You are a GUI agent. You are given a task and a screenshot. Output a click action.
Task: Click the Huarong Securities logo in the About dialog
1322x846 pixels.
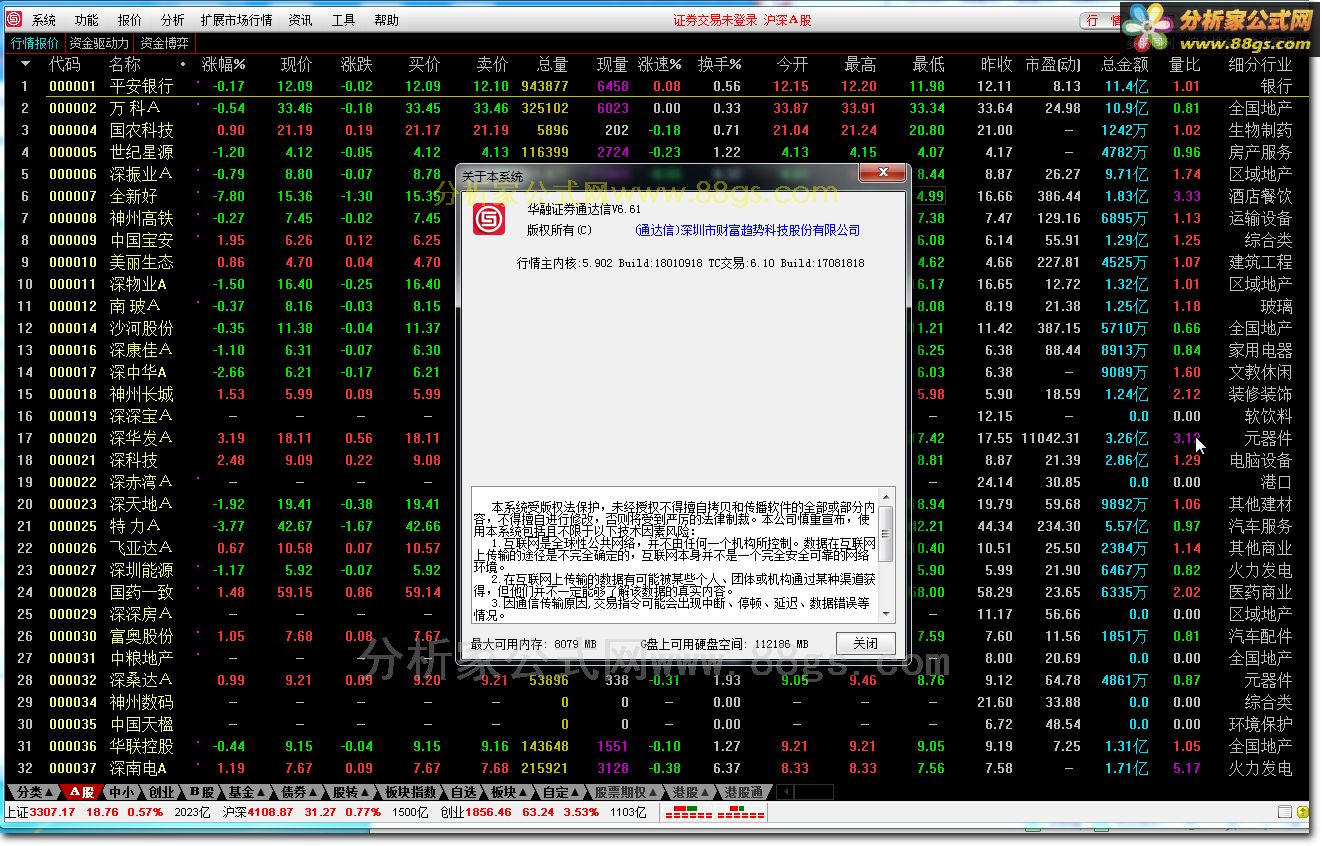489,219
